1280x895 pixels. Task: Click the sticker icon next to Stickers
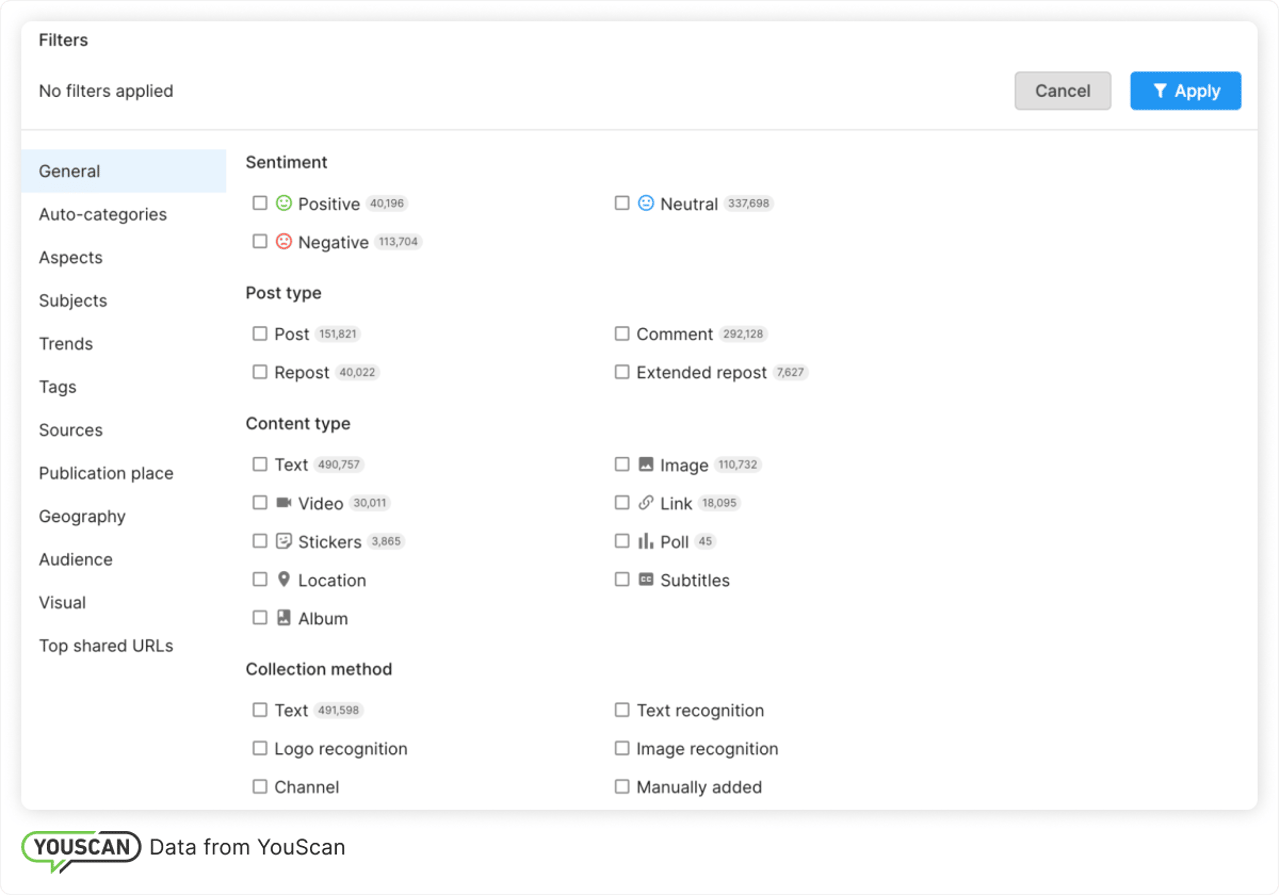pyautogui.click(x=284, y=541)
